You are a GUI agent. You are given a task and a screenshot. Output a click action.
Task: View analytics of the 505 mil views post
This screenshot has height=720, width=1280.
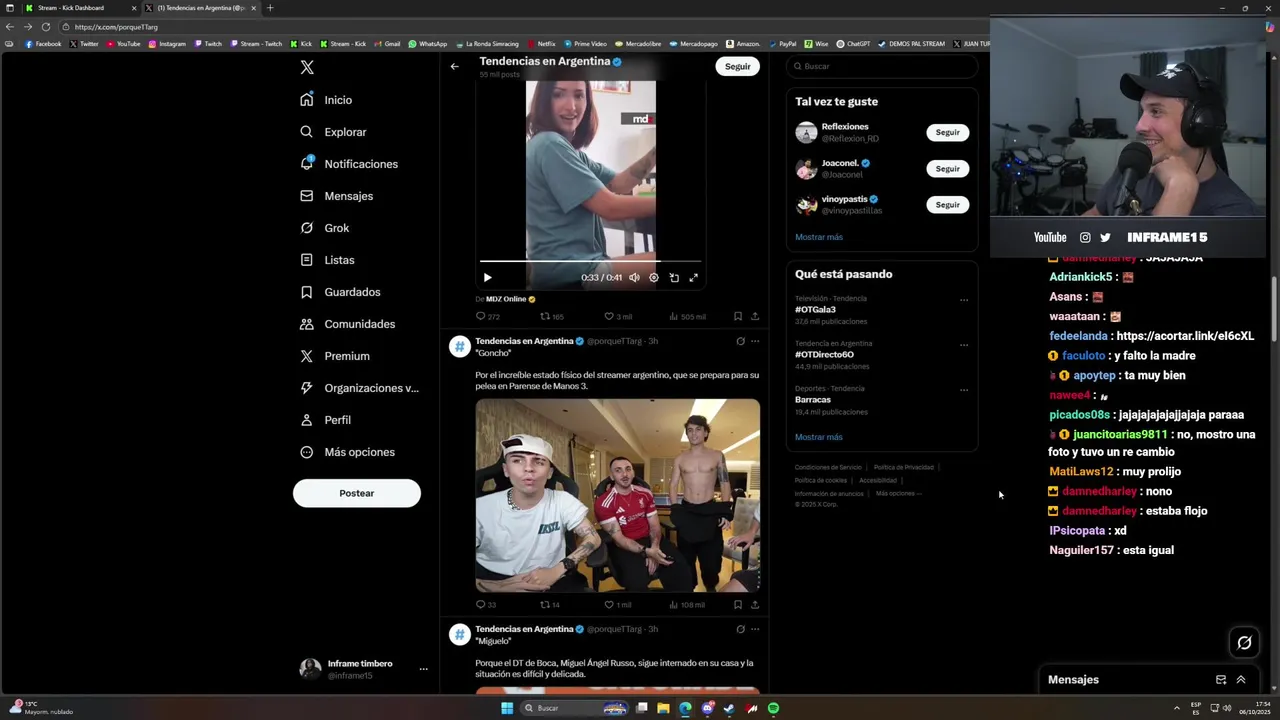[687, 316]
